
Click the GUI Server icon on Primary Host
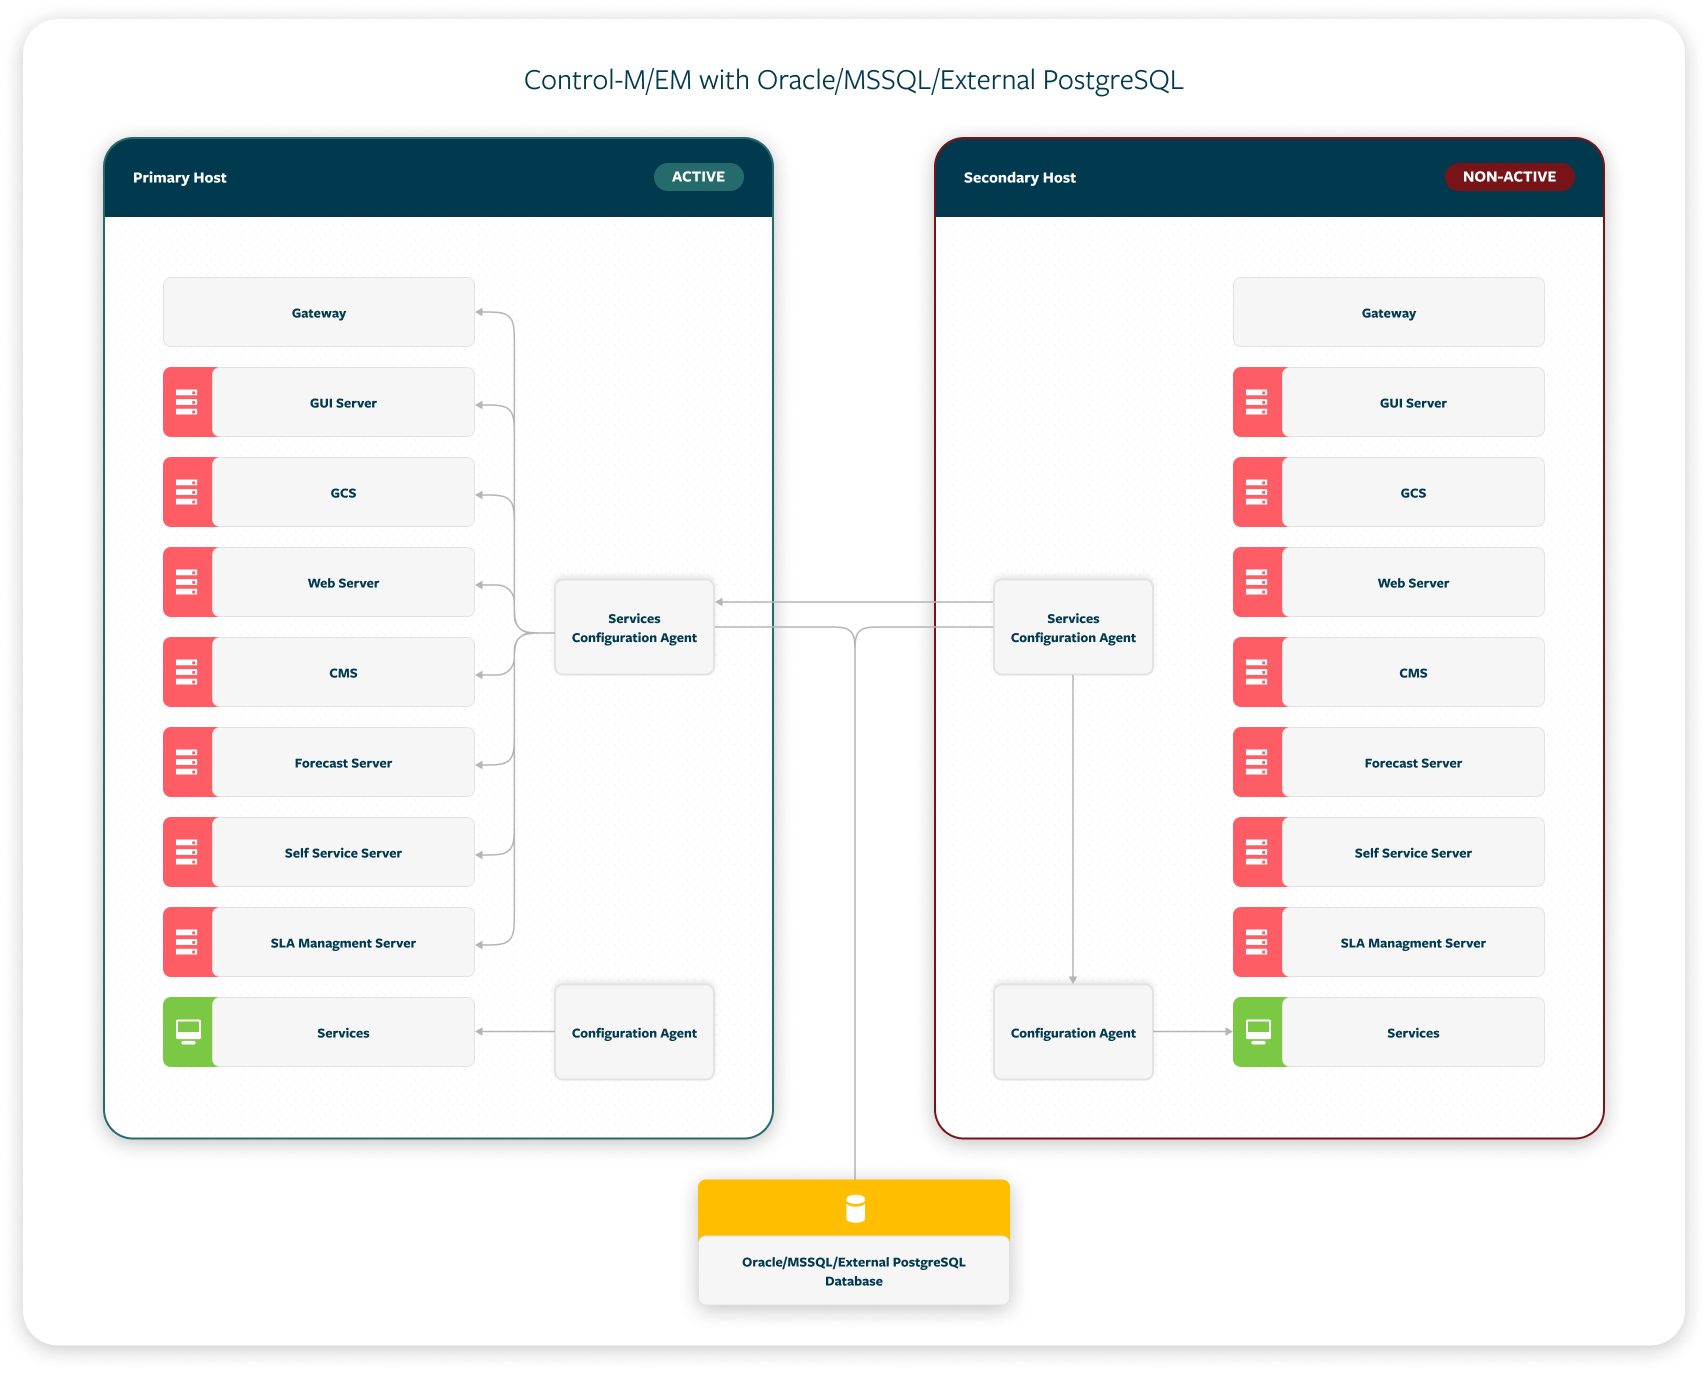188,402
